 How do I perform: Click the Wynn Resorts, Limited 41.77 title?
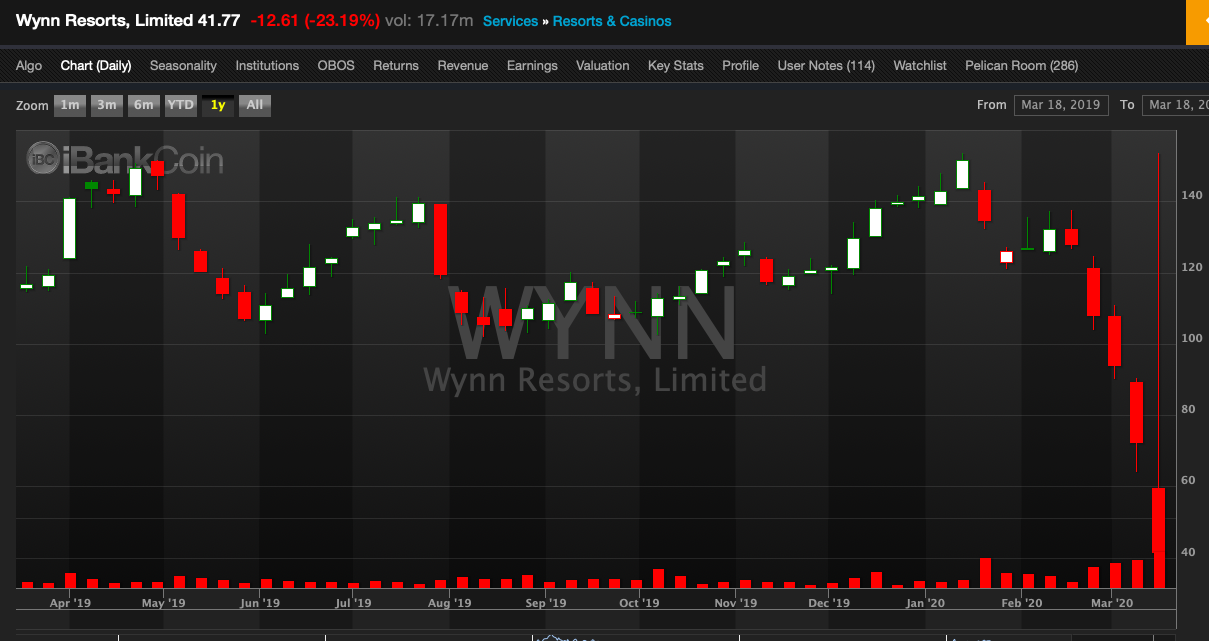click(x=128, y=21)
